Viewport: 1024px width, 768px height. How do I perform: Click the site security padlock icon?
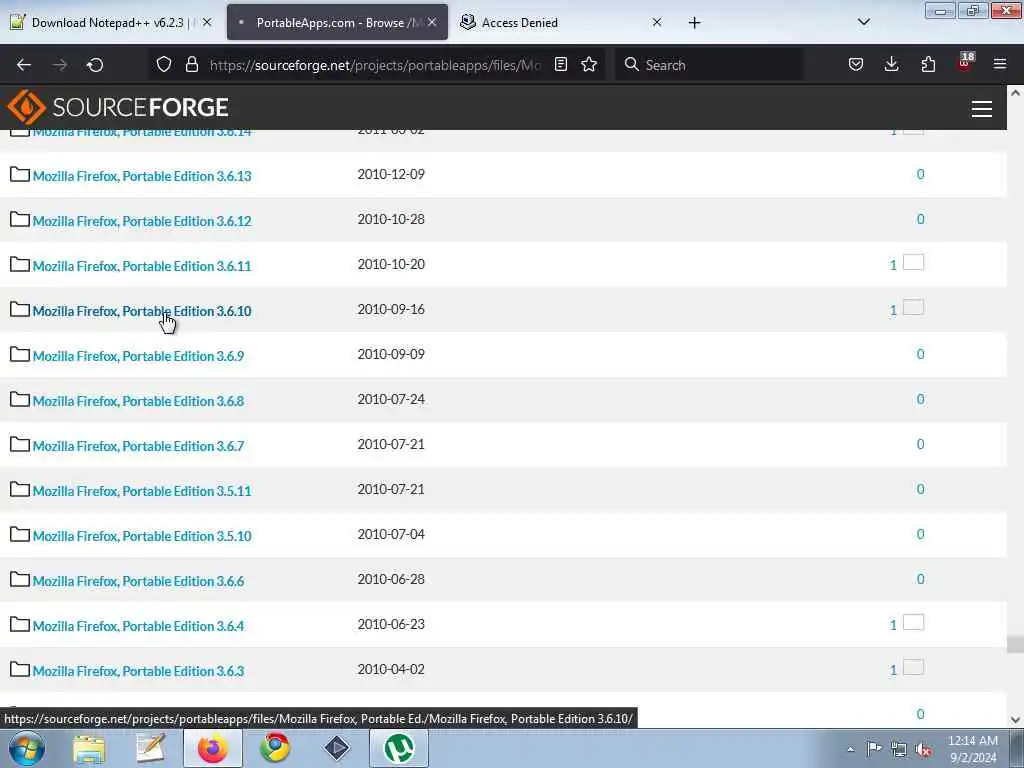pos(191,64)
